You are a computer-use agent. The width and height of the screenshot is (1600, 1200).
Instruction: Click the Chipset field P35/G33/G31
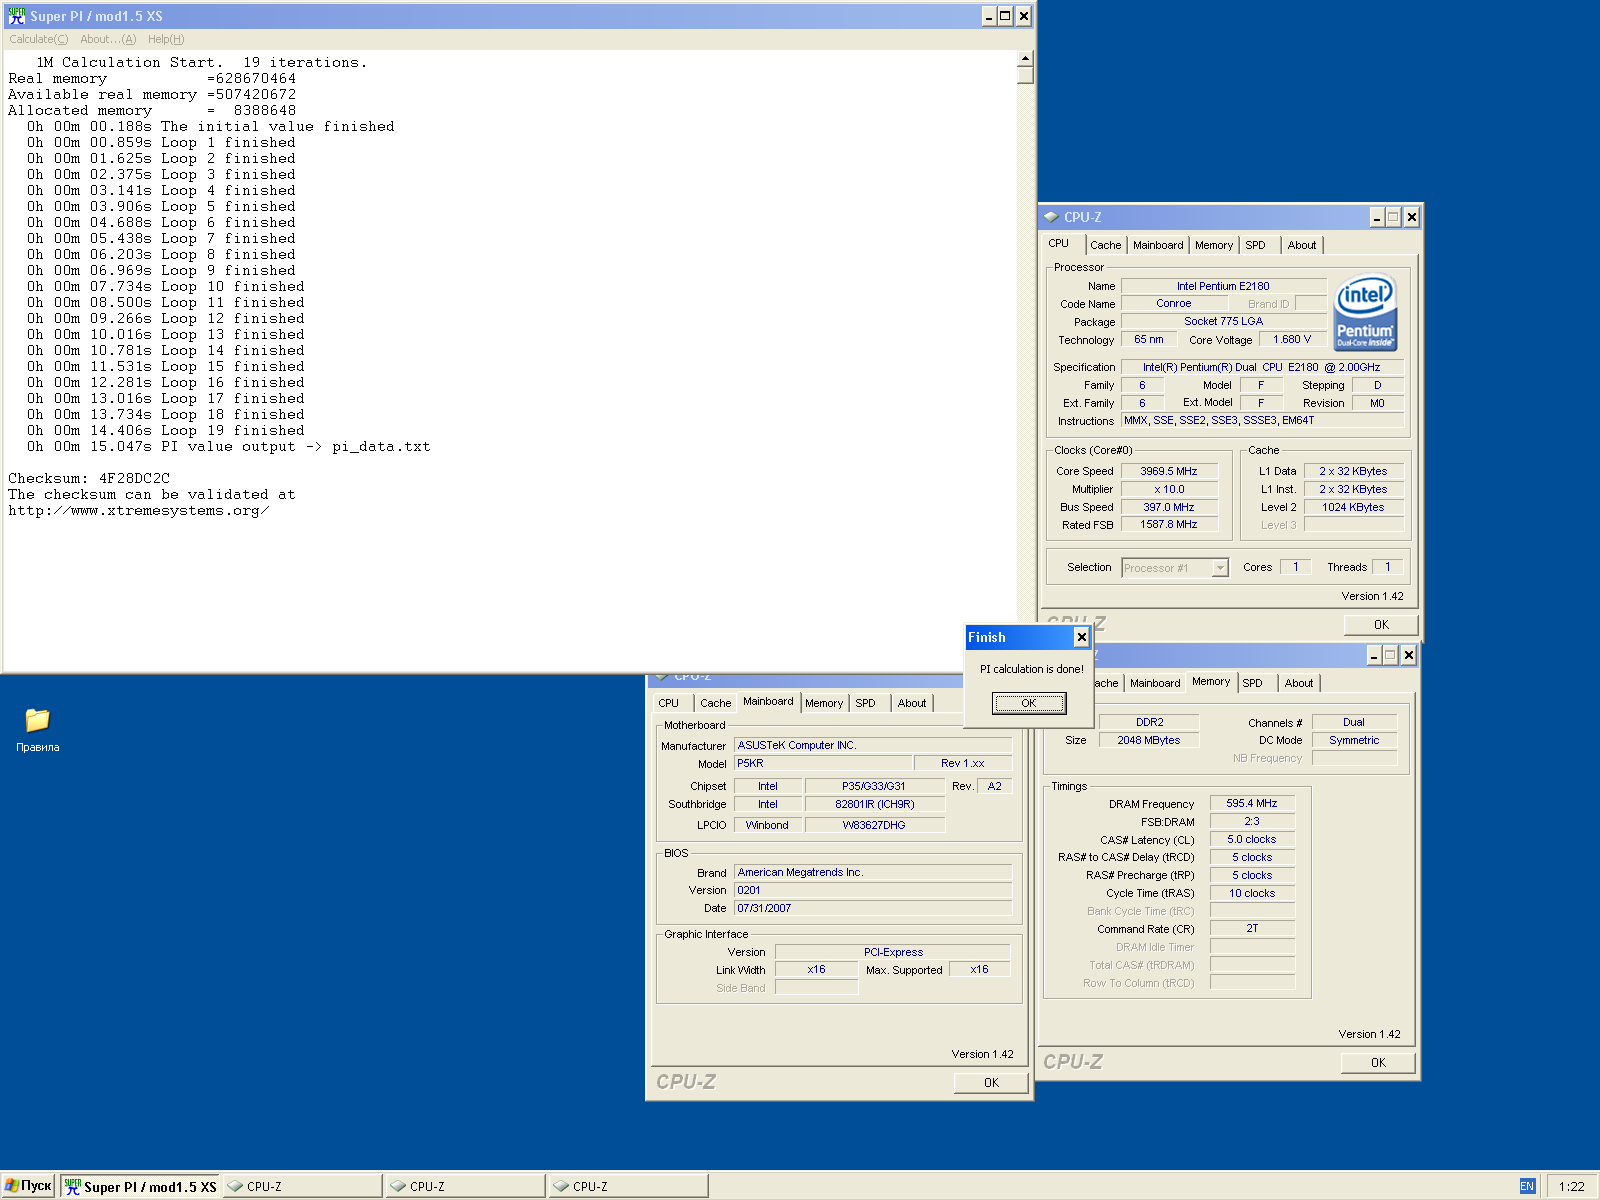click(874, 786)
